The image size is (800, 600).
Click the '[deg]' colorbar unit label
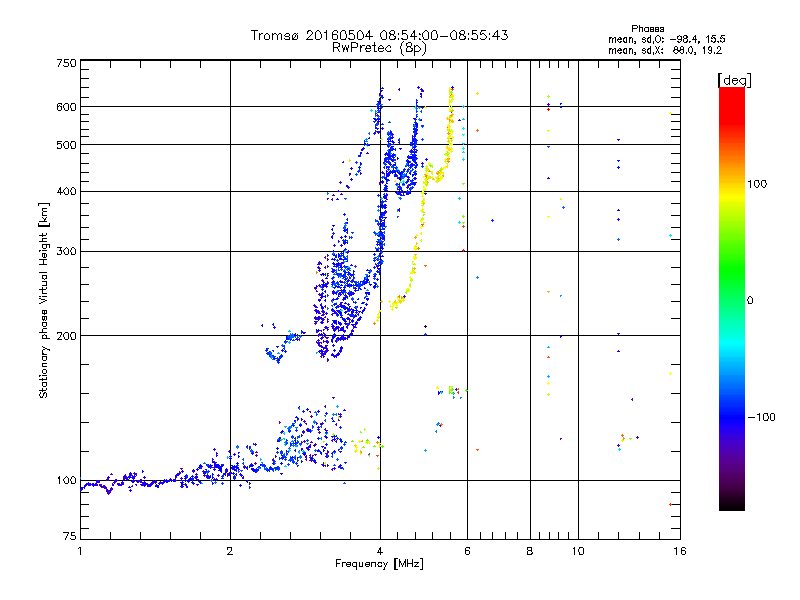point(734,80)
